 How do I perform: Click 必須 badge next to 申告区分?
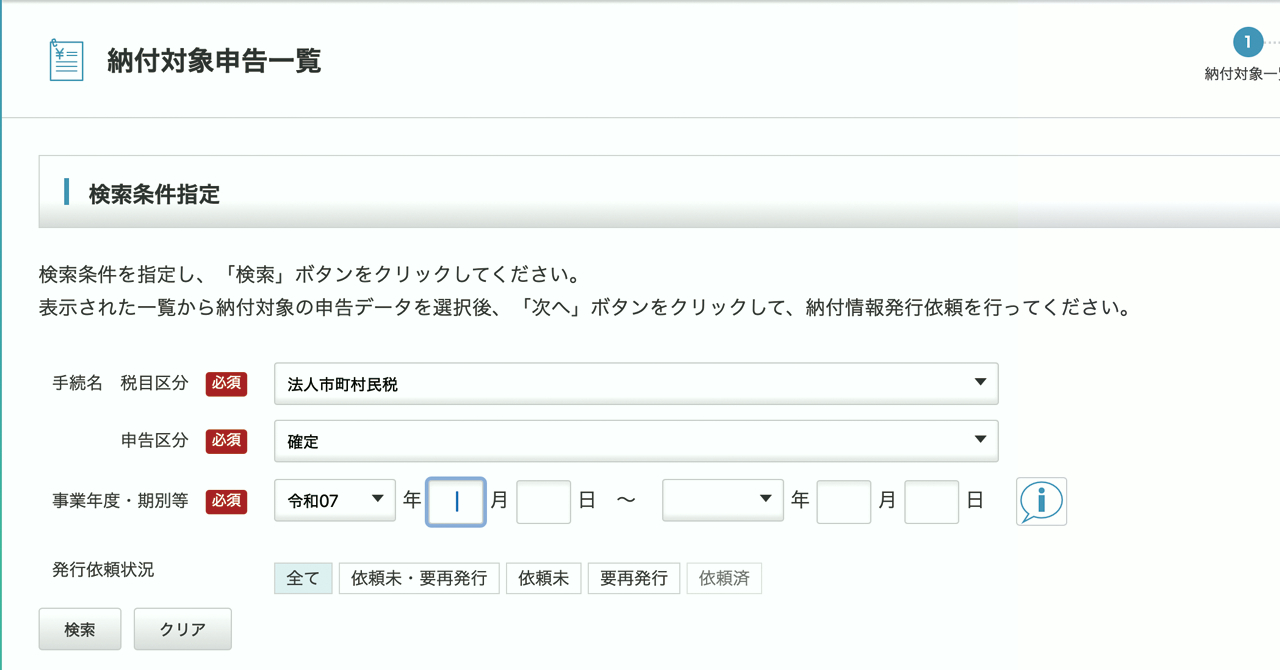[x=226, y=440]
